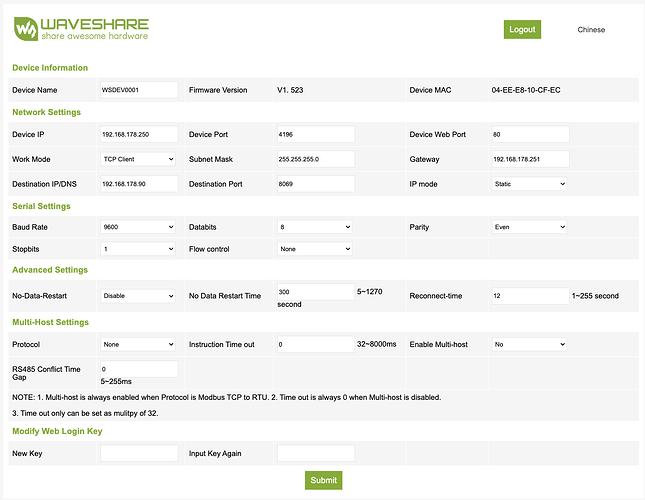The height and width of the screenshot is (500, 645).
Task: Click the Device MAC label
Action: (430, 90)
